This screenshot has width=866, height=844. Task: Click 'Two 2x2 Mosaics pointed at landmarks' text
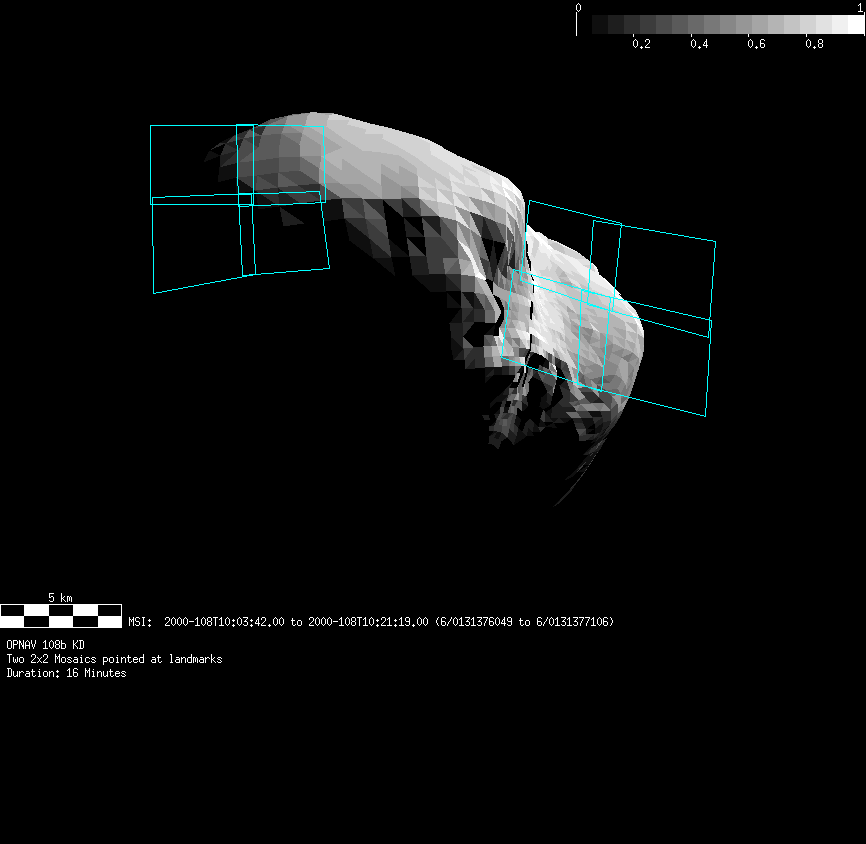click(114, 659)
